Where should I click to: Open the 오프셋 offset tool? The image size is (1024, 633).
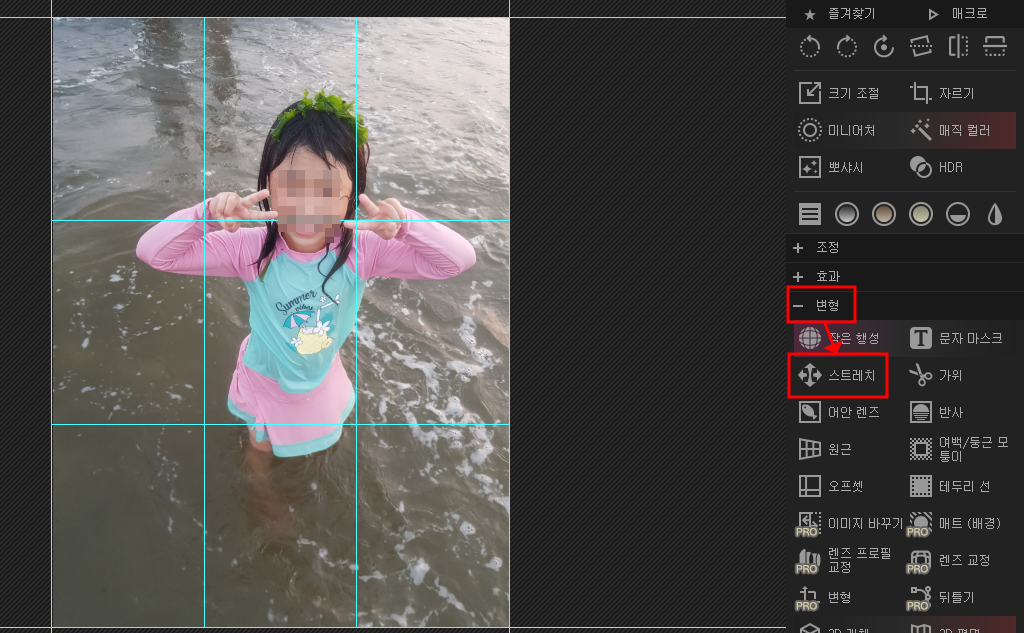point(831,486)
